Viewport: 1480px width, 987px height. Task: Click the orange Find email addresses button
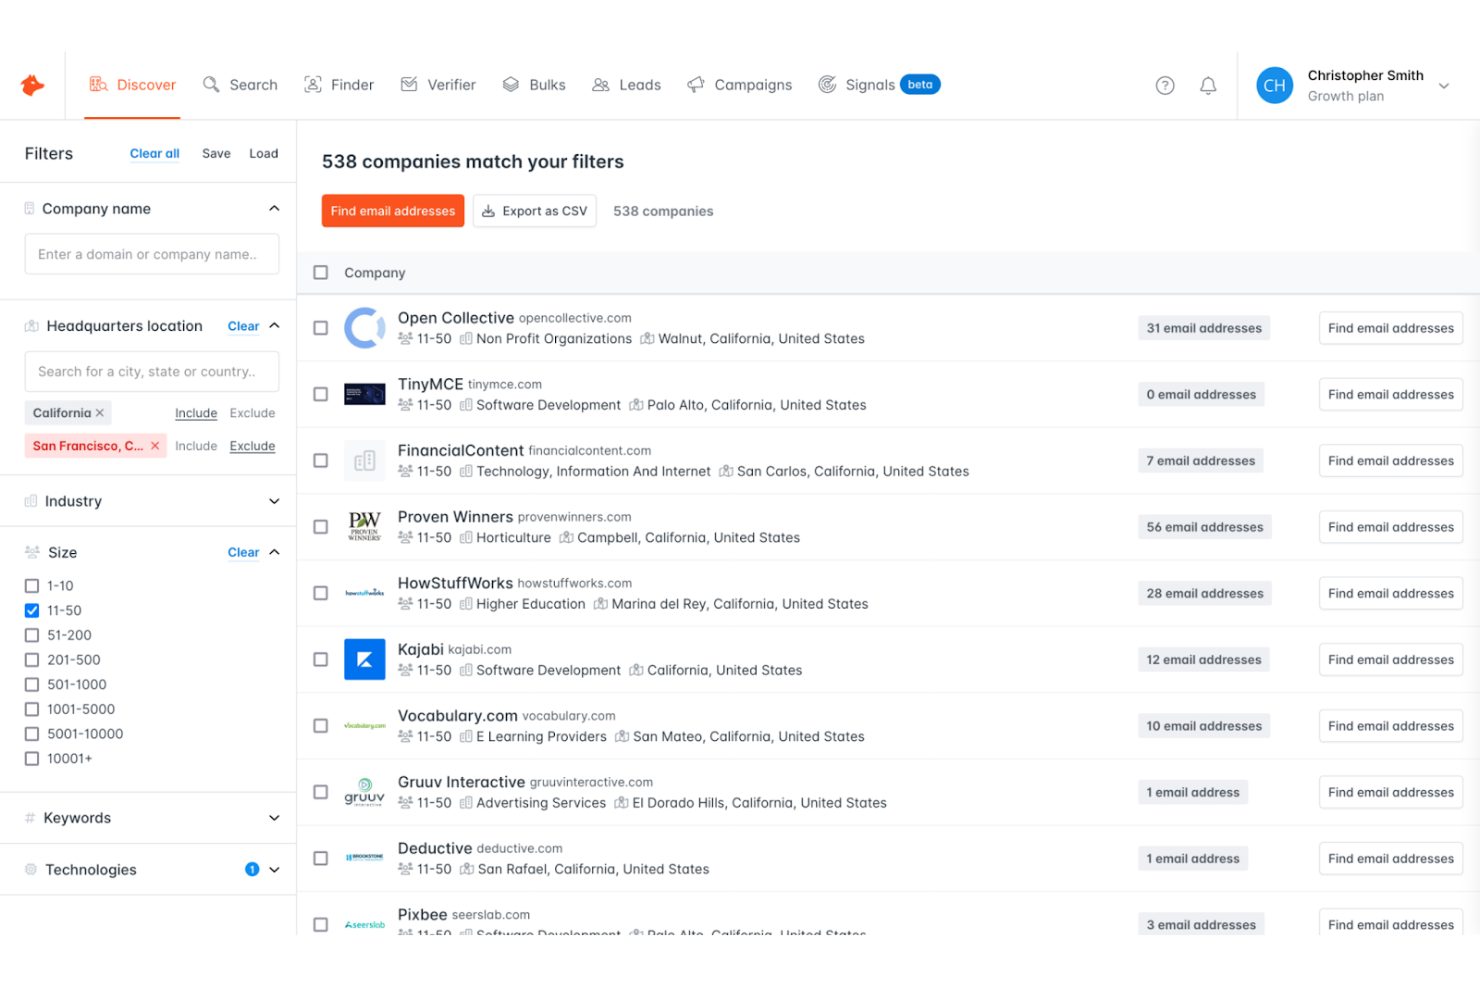pos(393,211)
